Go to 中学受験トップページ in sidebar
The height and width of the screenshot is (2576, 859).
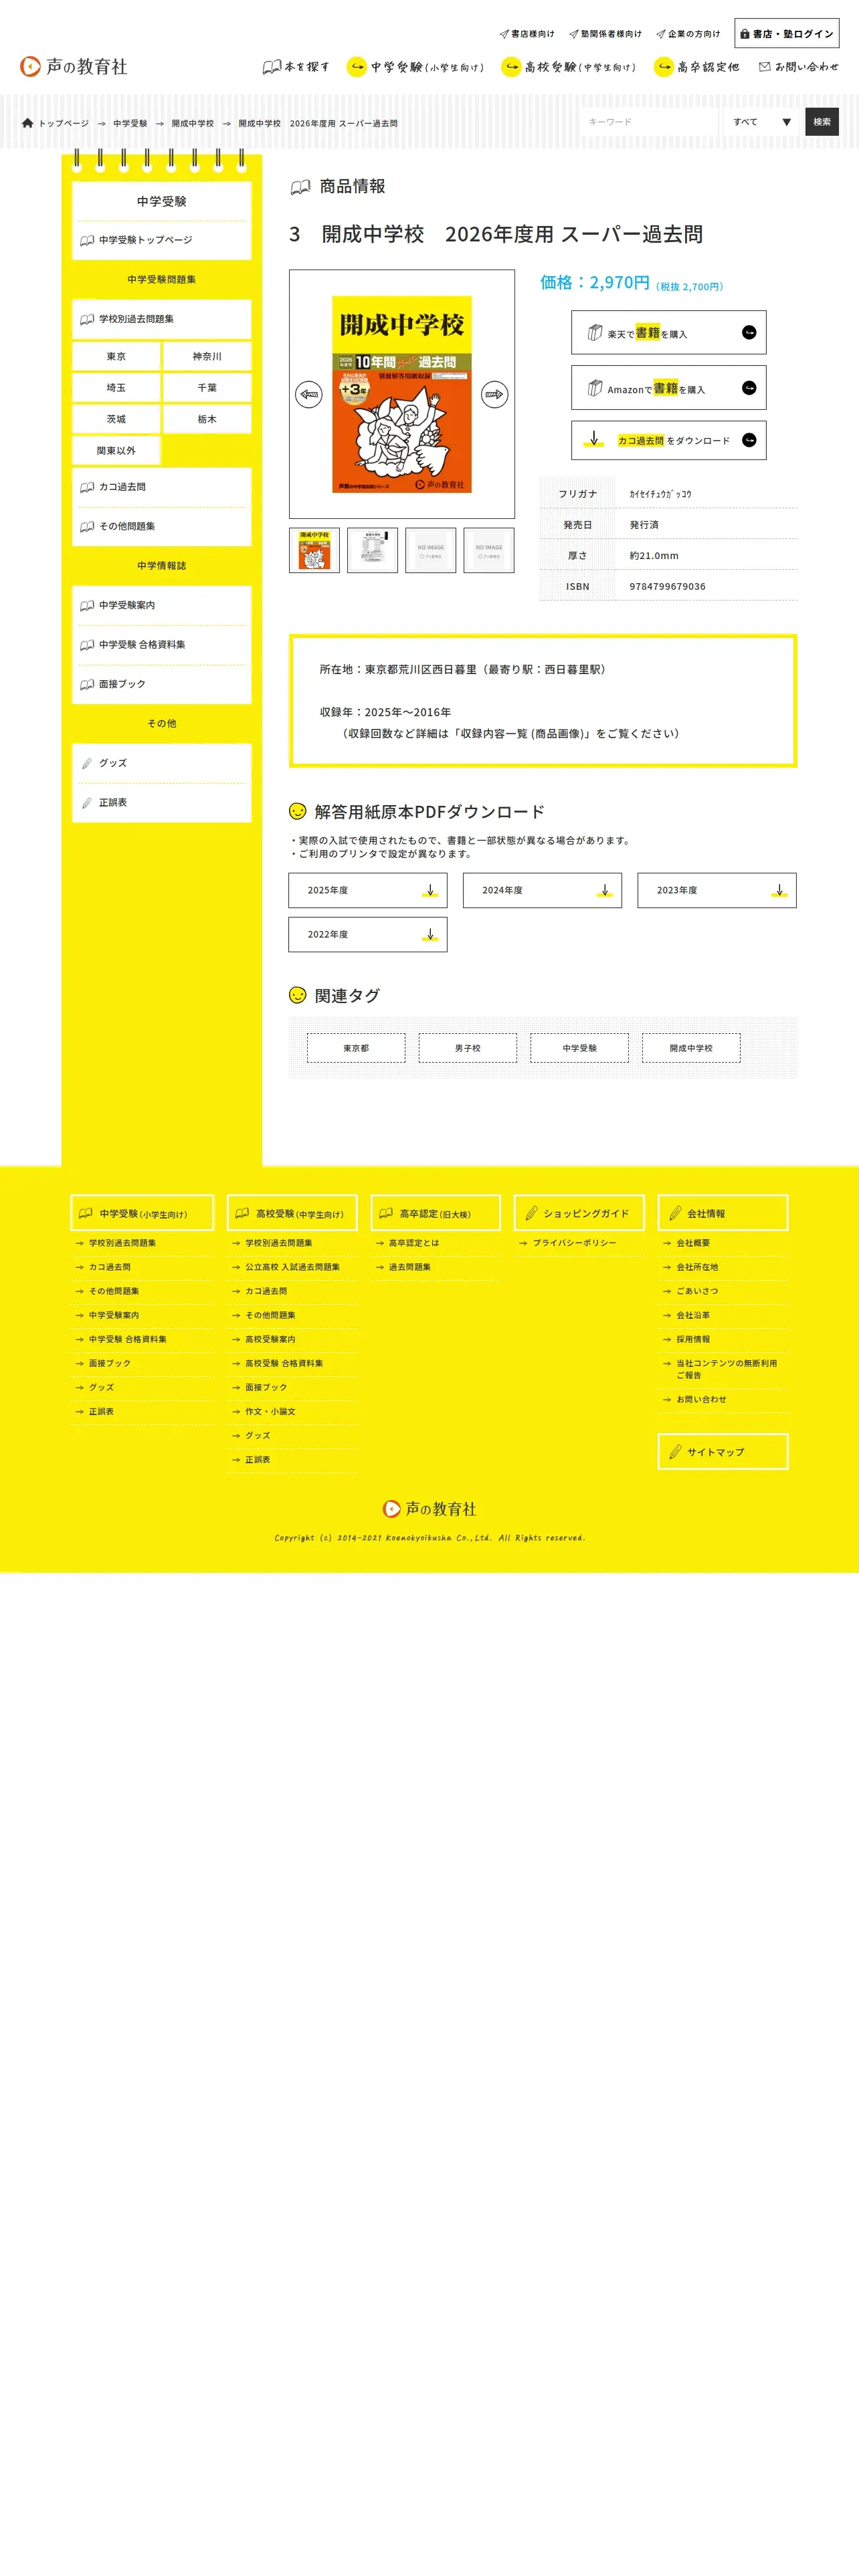click(161, 240)
